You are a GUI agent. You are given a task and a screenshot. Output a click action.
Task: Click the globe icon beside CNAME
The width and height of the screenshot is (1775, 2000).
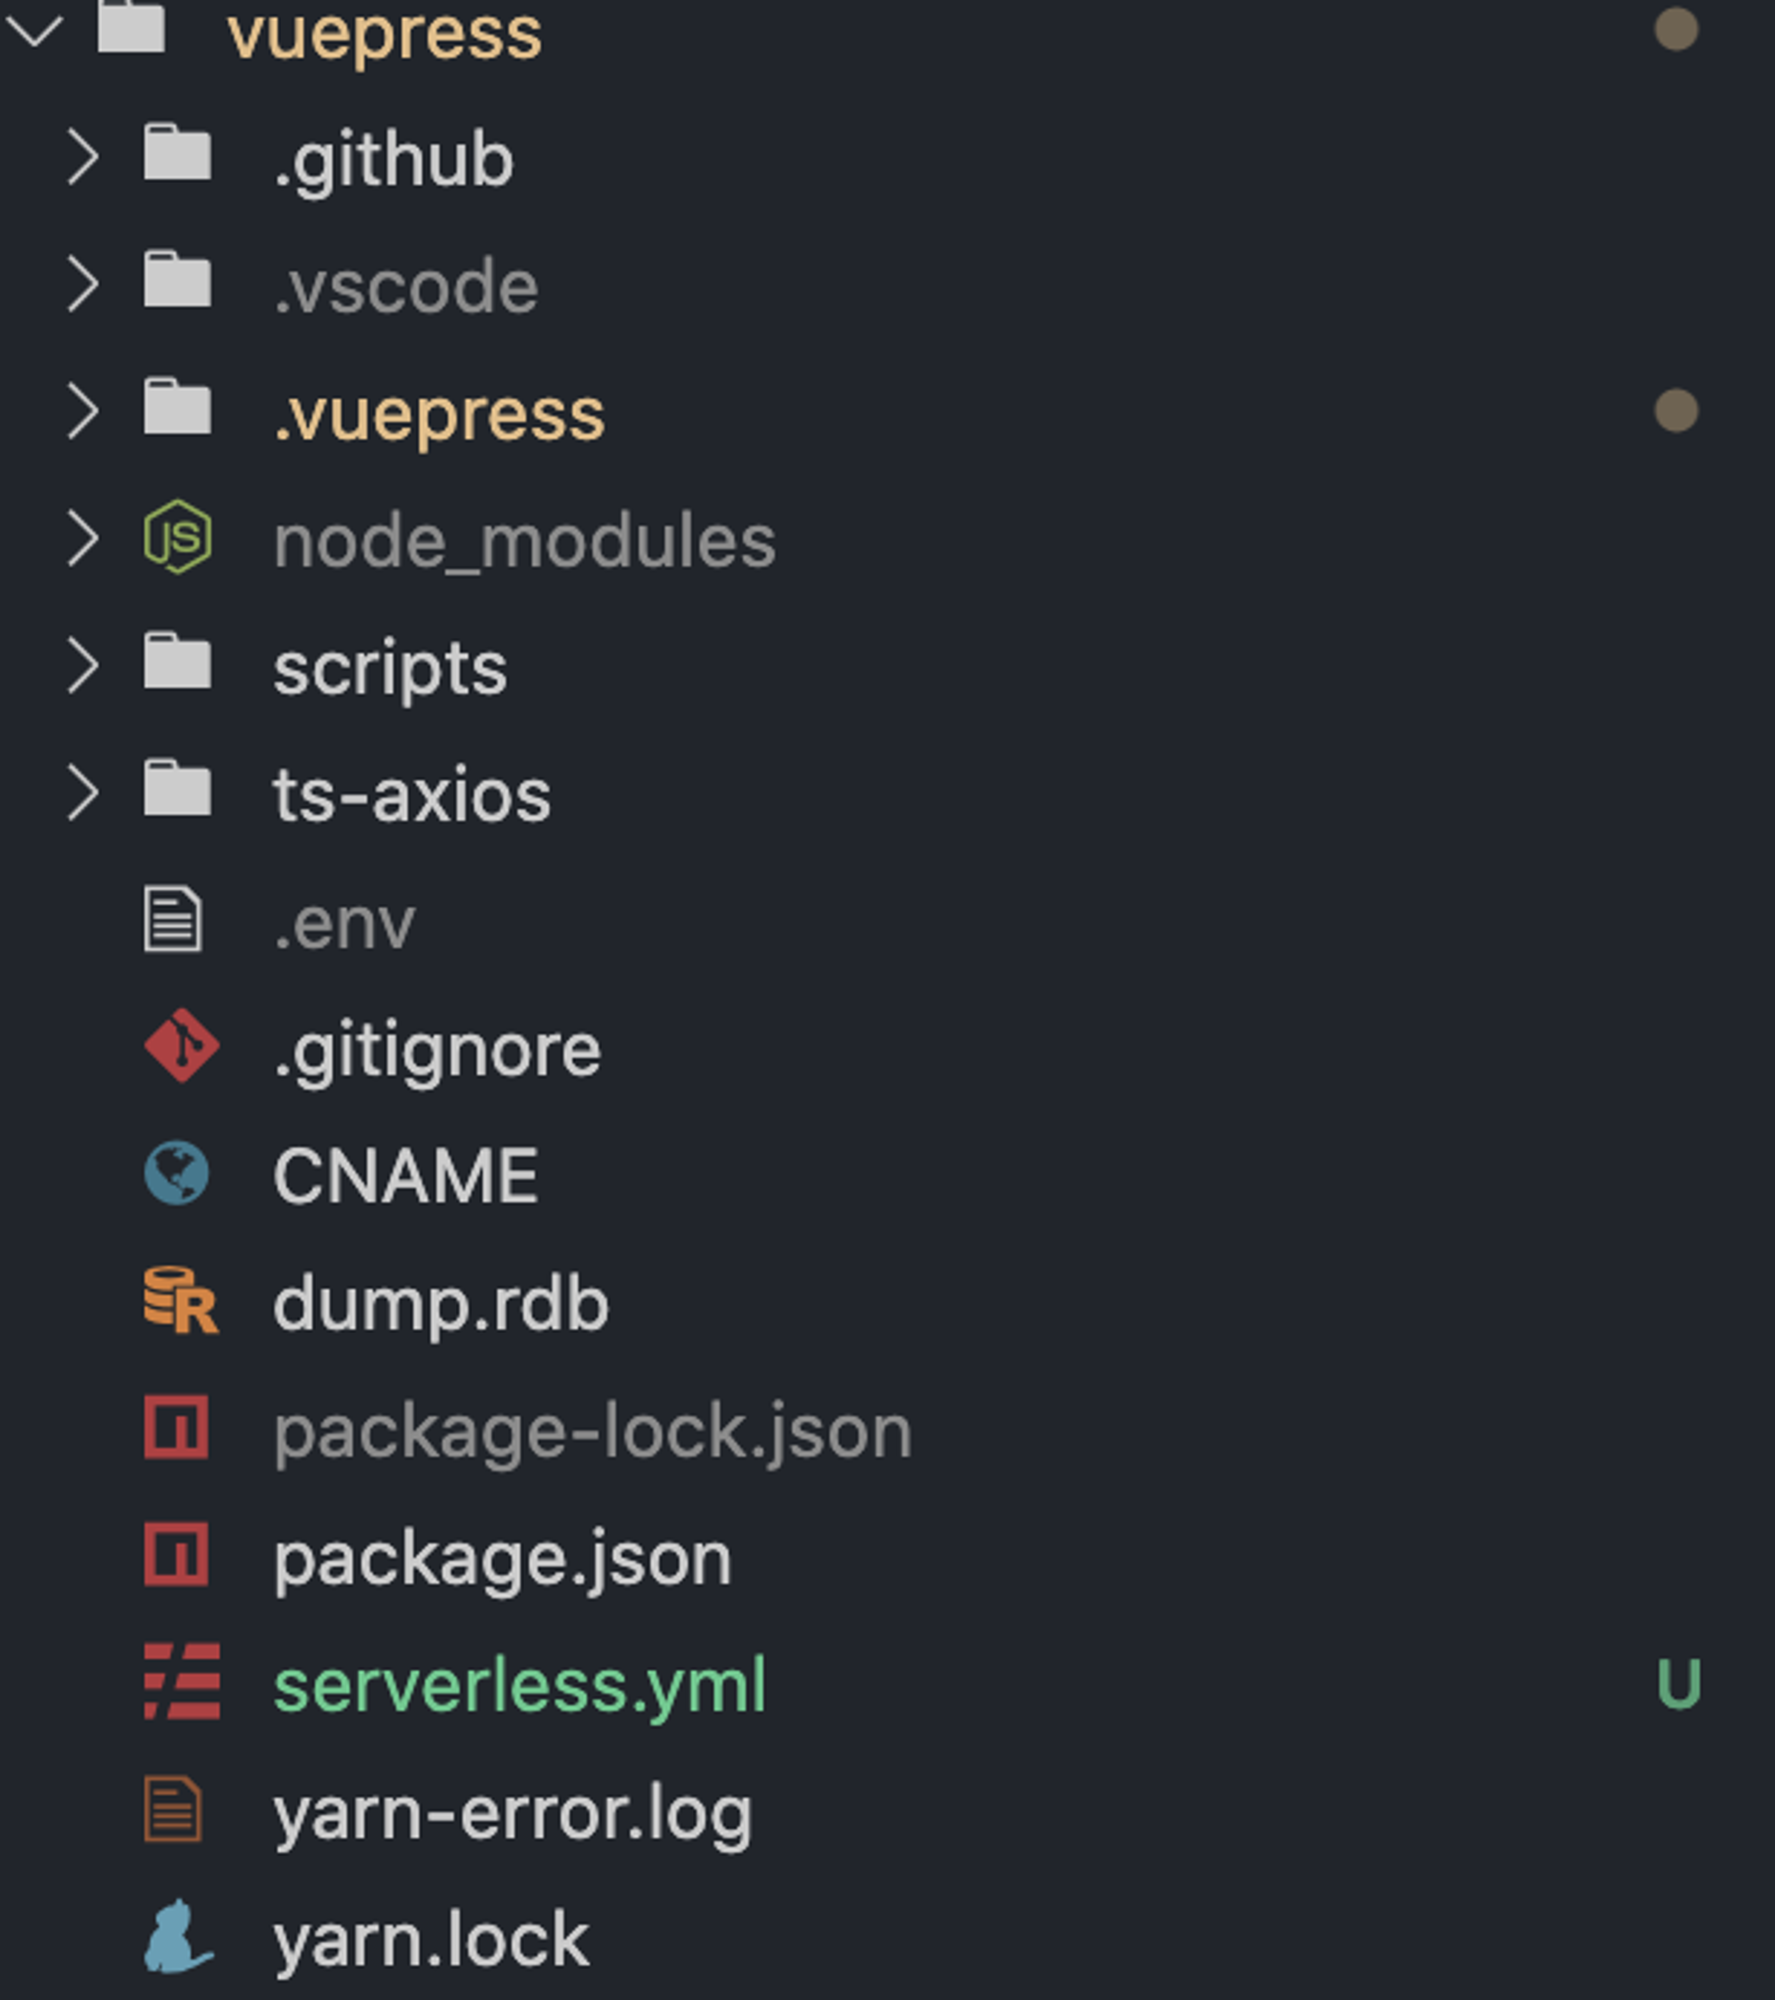click(177, 1173)
